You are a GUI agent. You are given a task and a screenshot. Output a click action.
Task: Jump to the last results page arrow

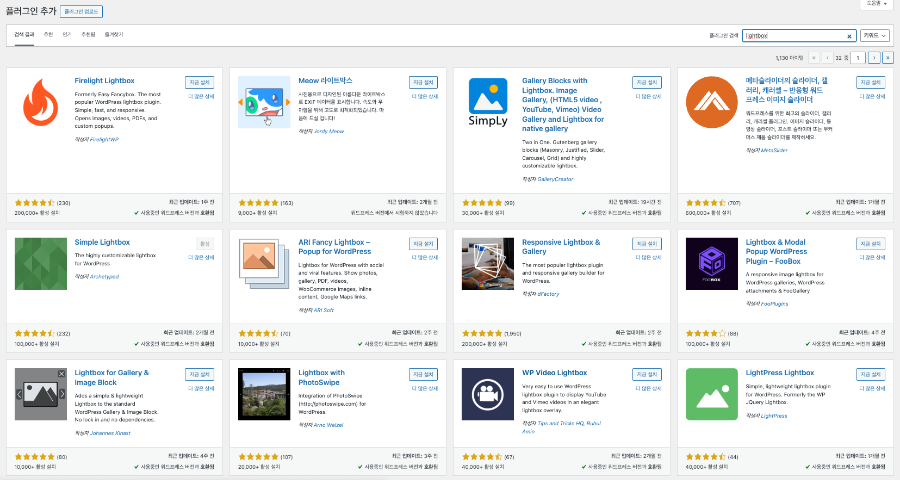888,57
